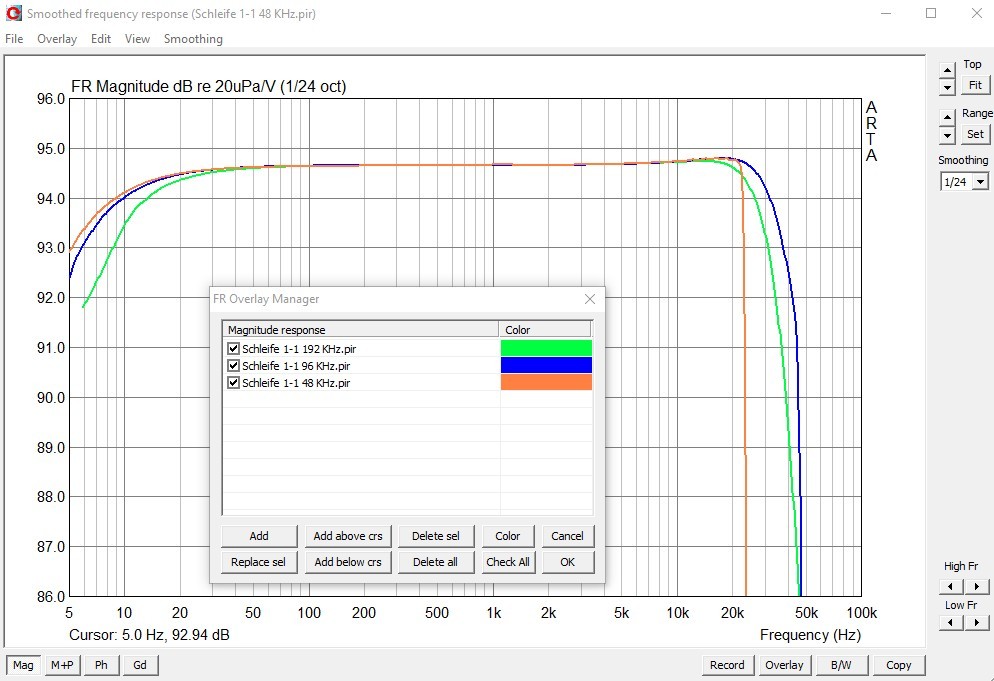This screenshot has width=994, height=681.
Task: Click the Overlay button at bottom
Action: point(784,665)
